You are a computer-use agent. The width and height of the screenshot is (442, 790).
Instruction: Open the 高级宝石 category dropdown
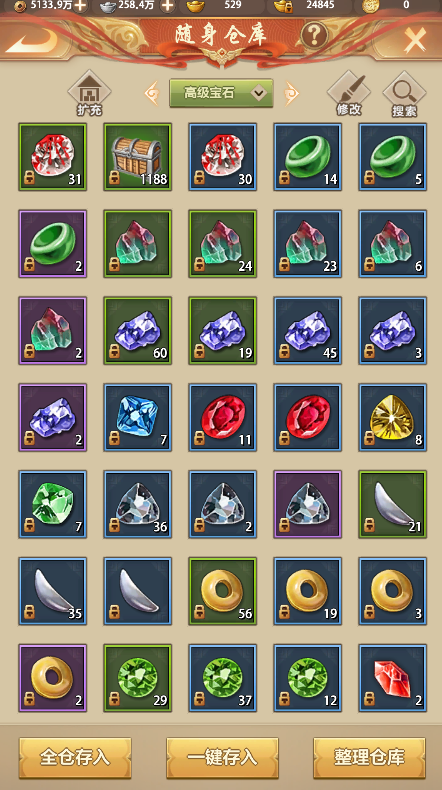pyautogui.click(x=221, y=93)
